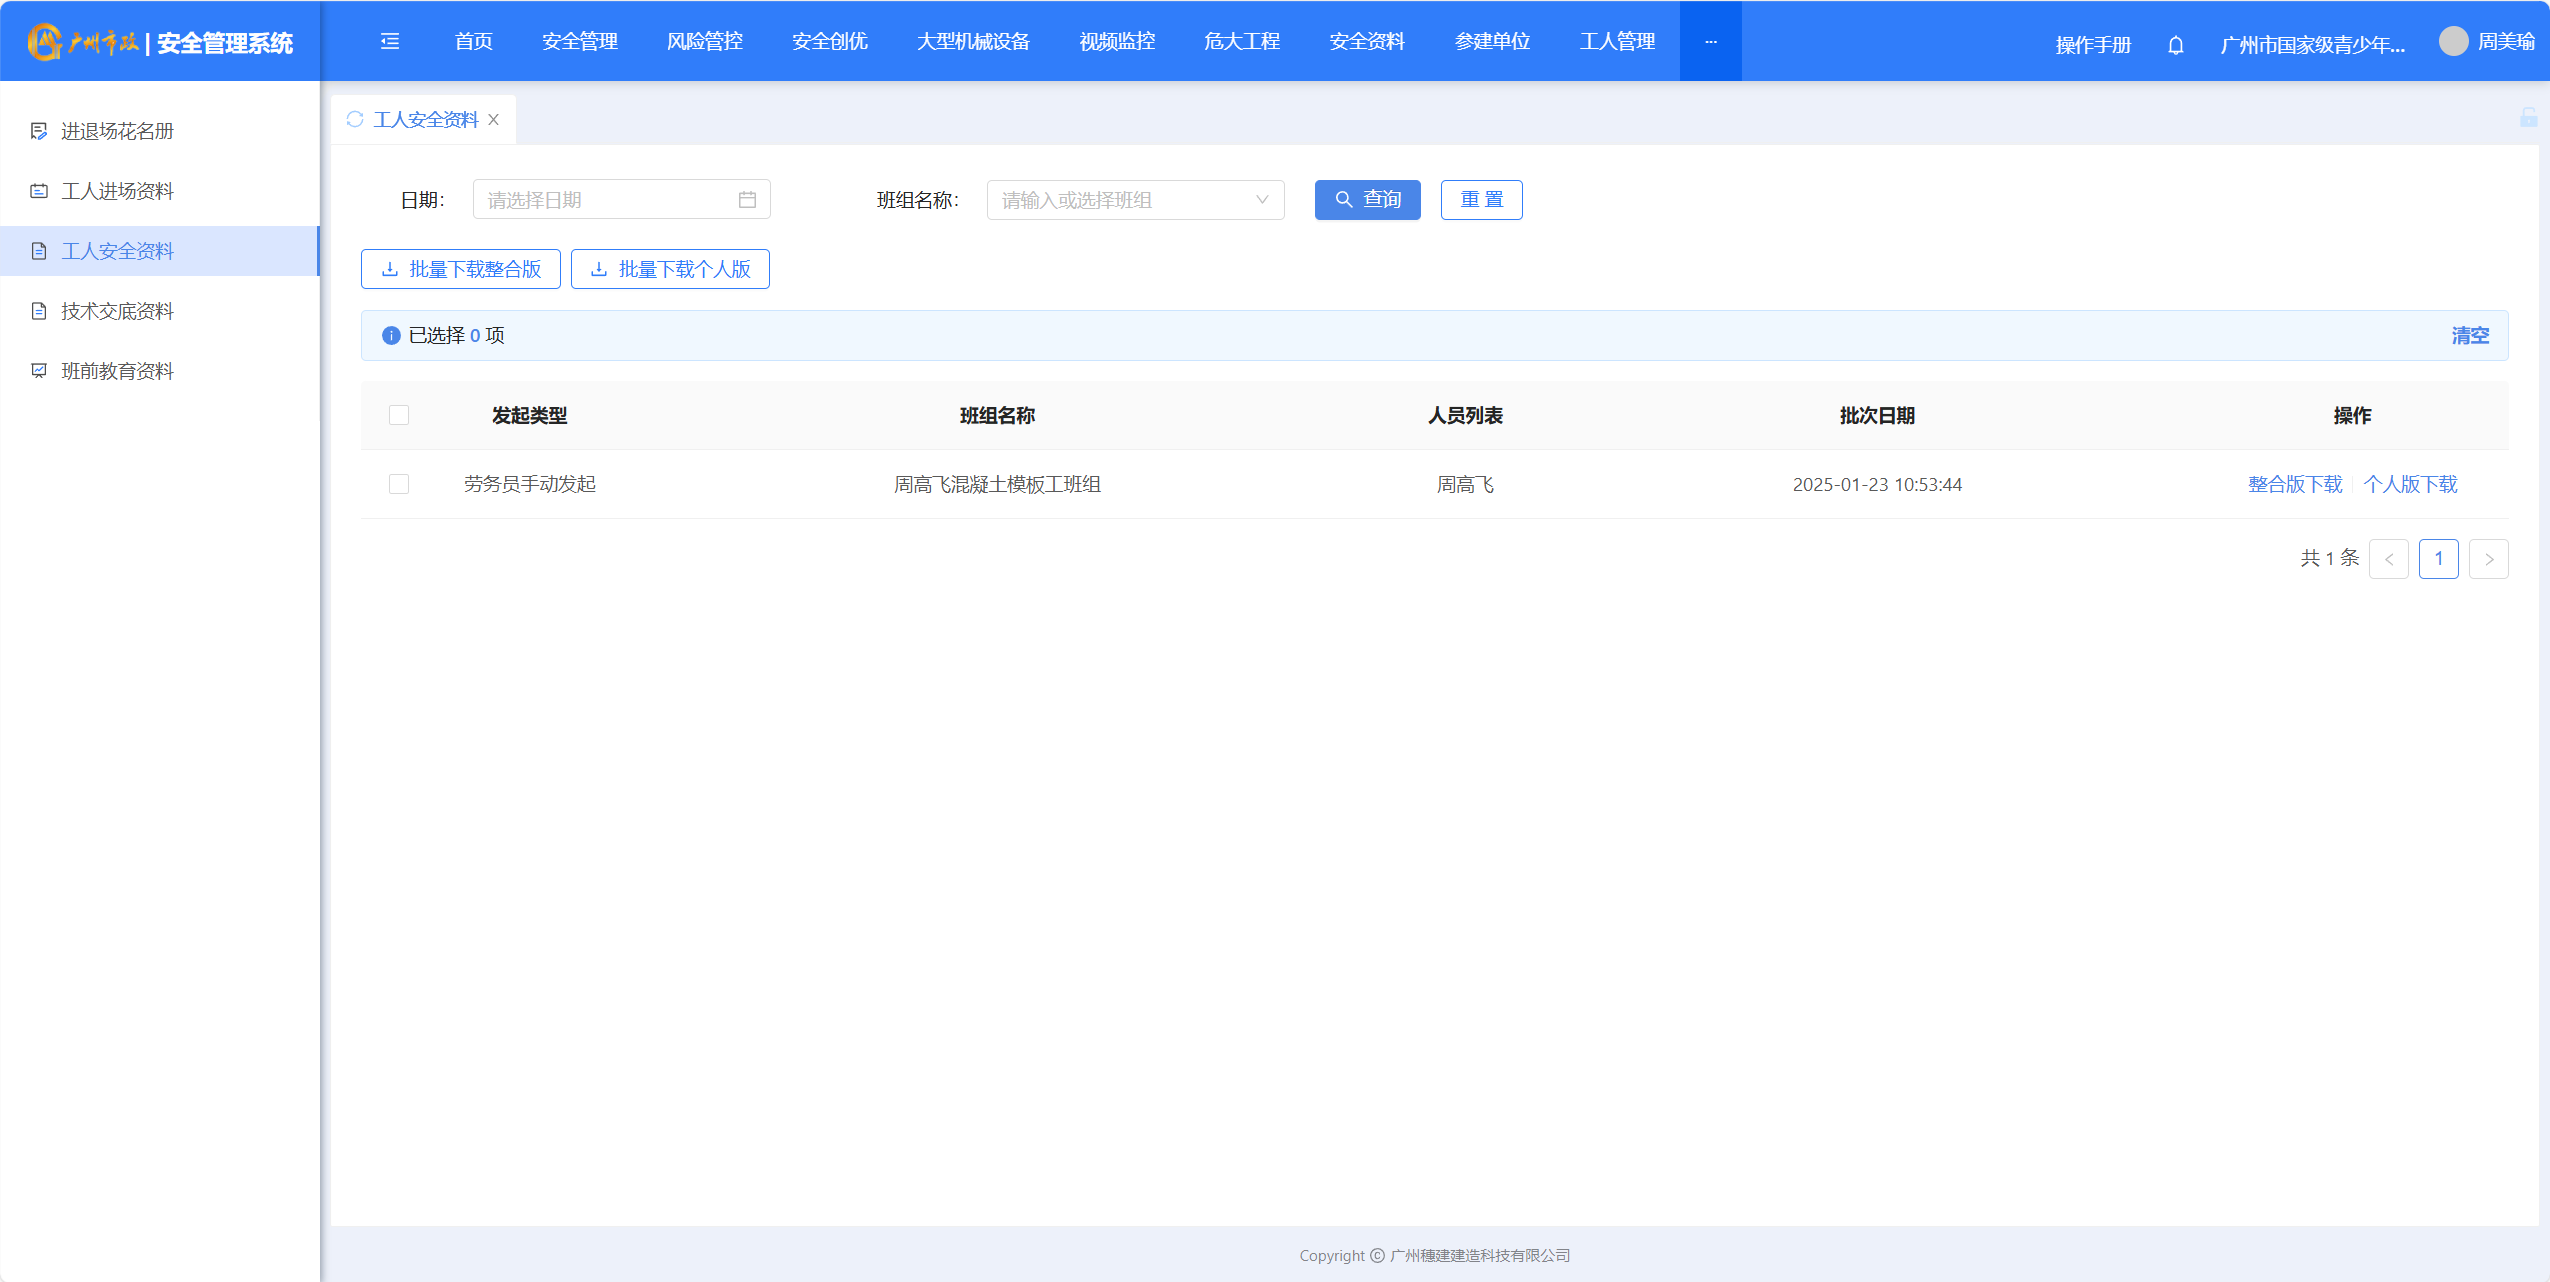Click the 整合版下载 link
The image size is (2550, 1282).
[x=2295, y=484]
